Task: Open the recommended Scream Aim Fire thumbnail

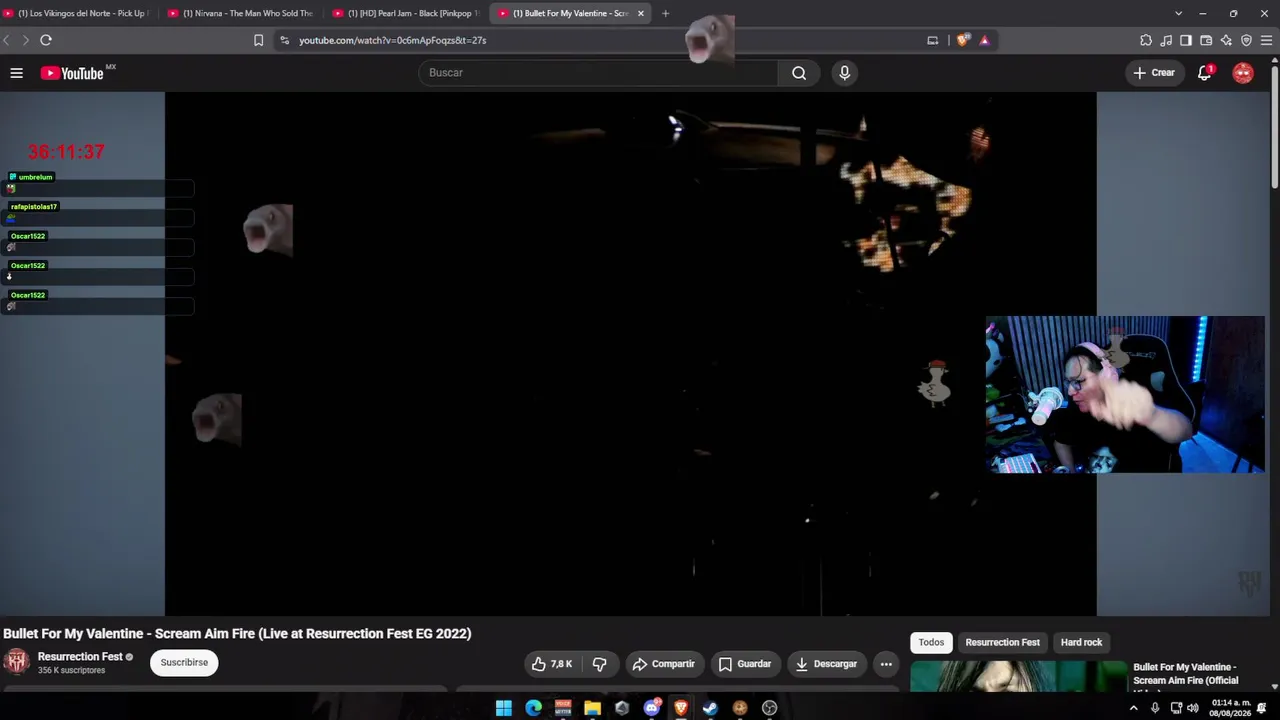Action: (1018, 676)
